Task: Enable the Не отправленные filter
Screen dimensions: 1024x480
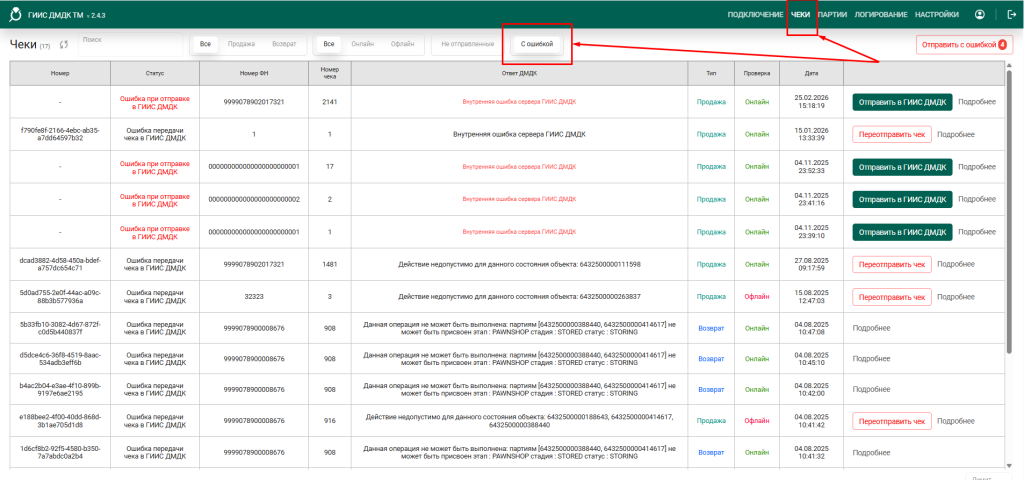Action: pyautogui.click(x=467, y=44)
